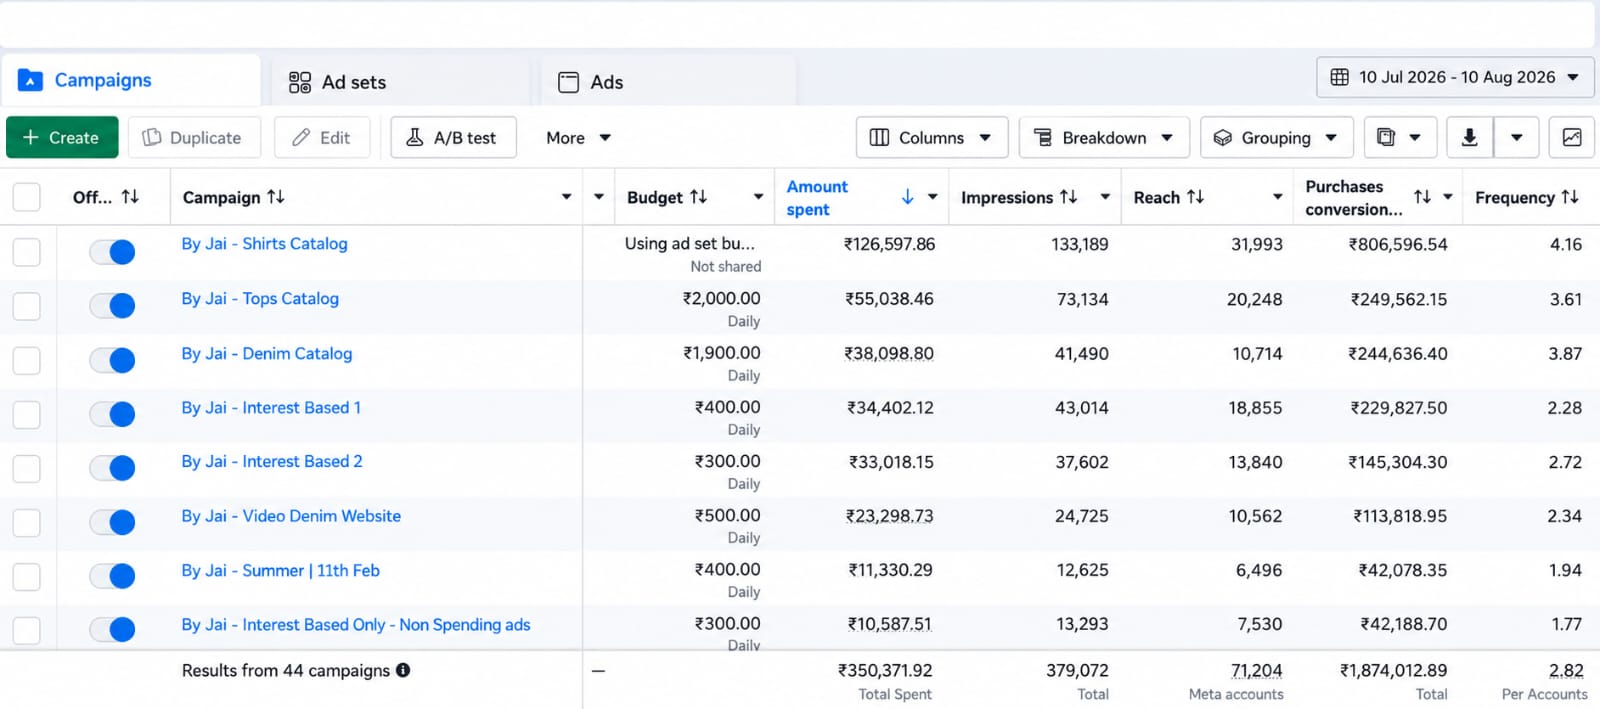Toggle off Denim Catalog campaign
Screen dimensions: 1600x709
click(x=112, y=360)
